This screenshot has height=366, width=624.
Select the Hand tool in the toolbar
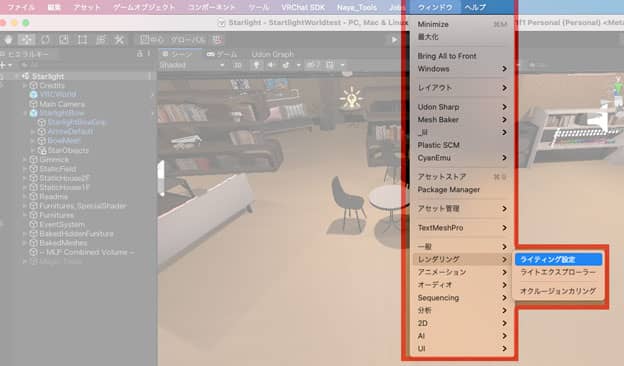pyautogui.click(x=8, y=40)
